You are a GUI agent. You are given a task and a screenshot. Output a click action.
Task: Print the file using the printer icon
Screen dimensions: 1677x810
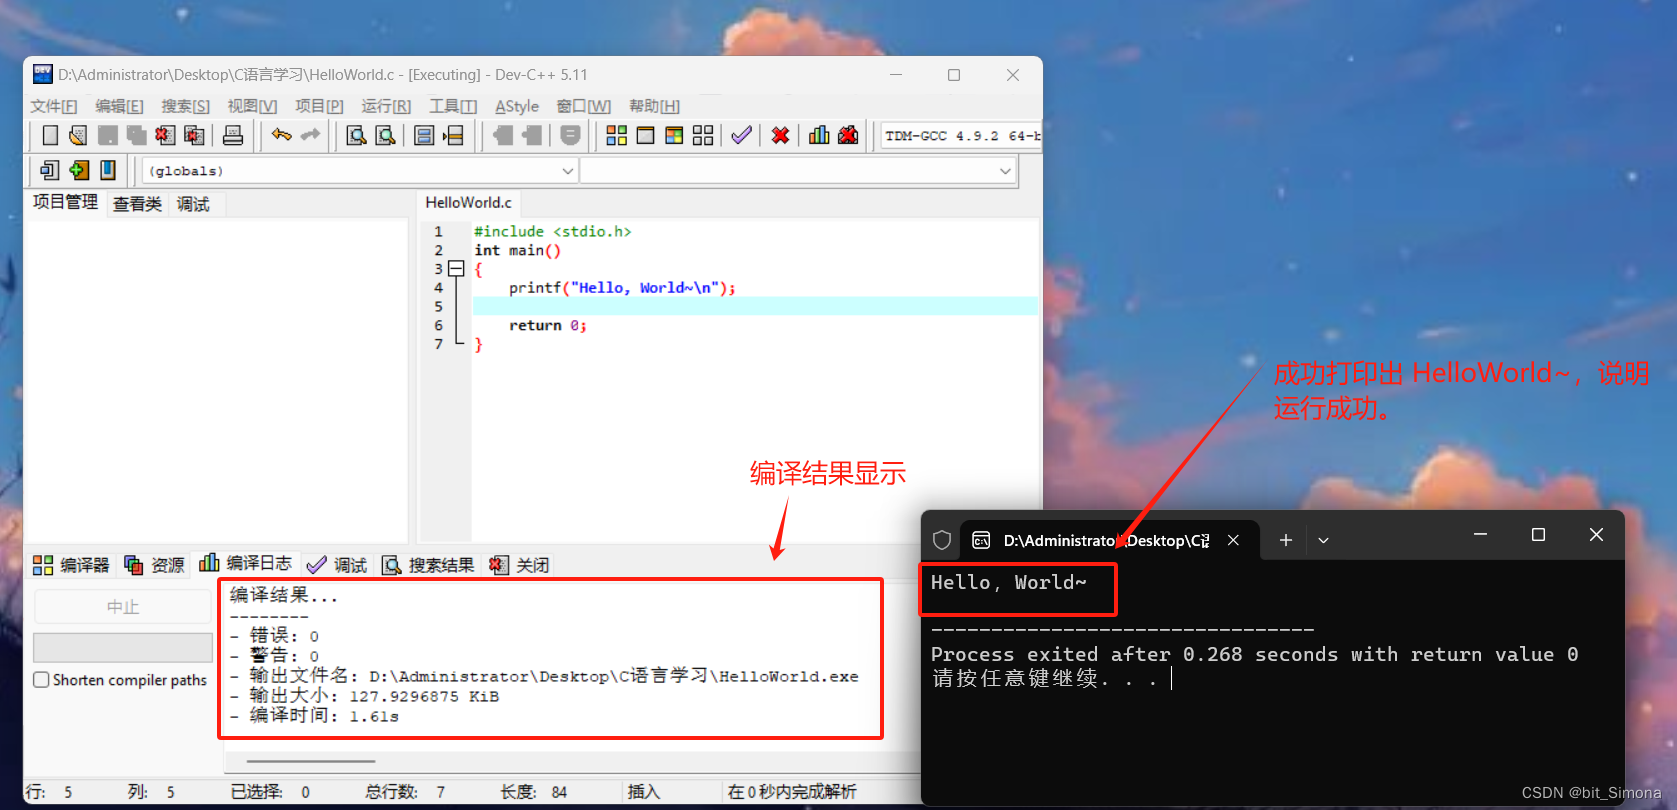[233, 135]
